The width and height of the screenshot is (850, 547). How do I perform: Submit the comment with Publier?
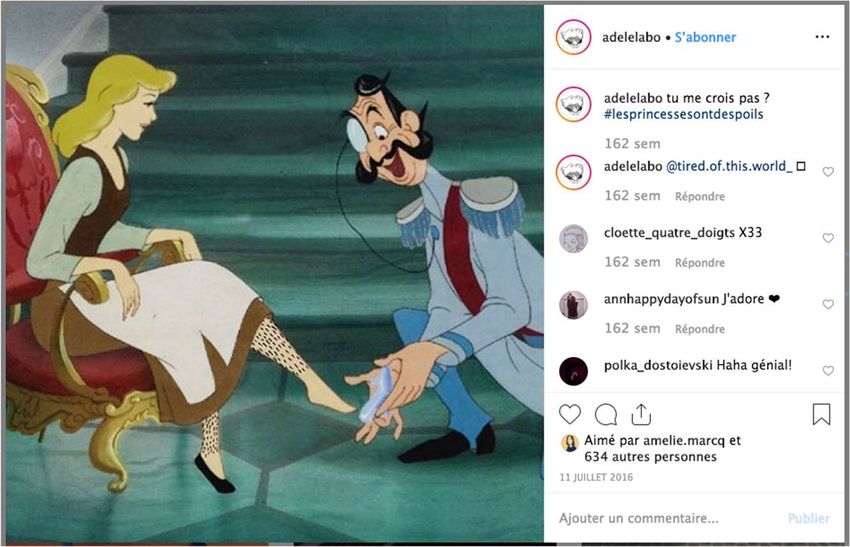point(809,518)
